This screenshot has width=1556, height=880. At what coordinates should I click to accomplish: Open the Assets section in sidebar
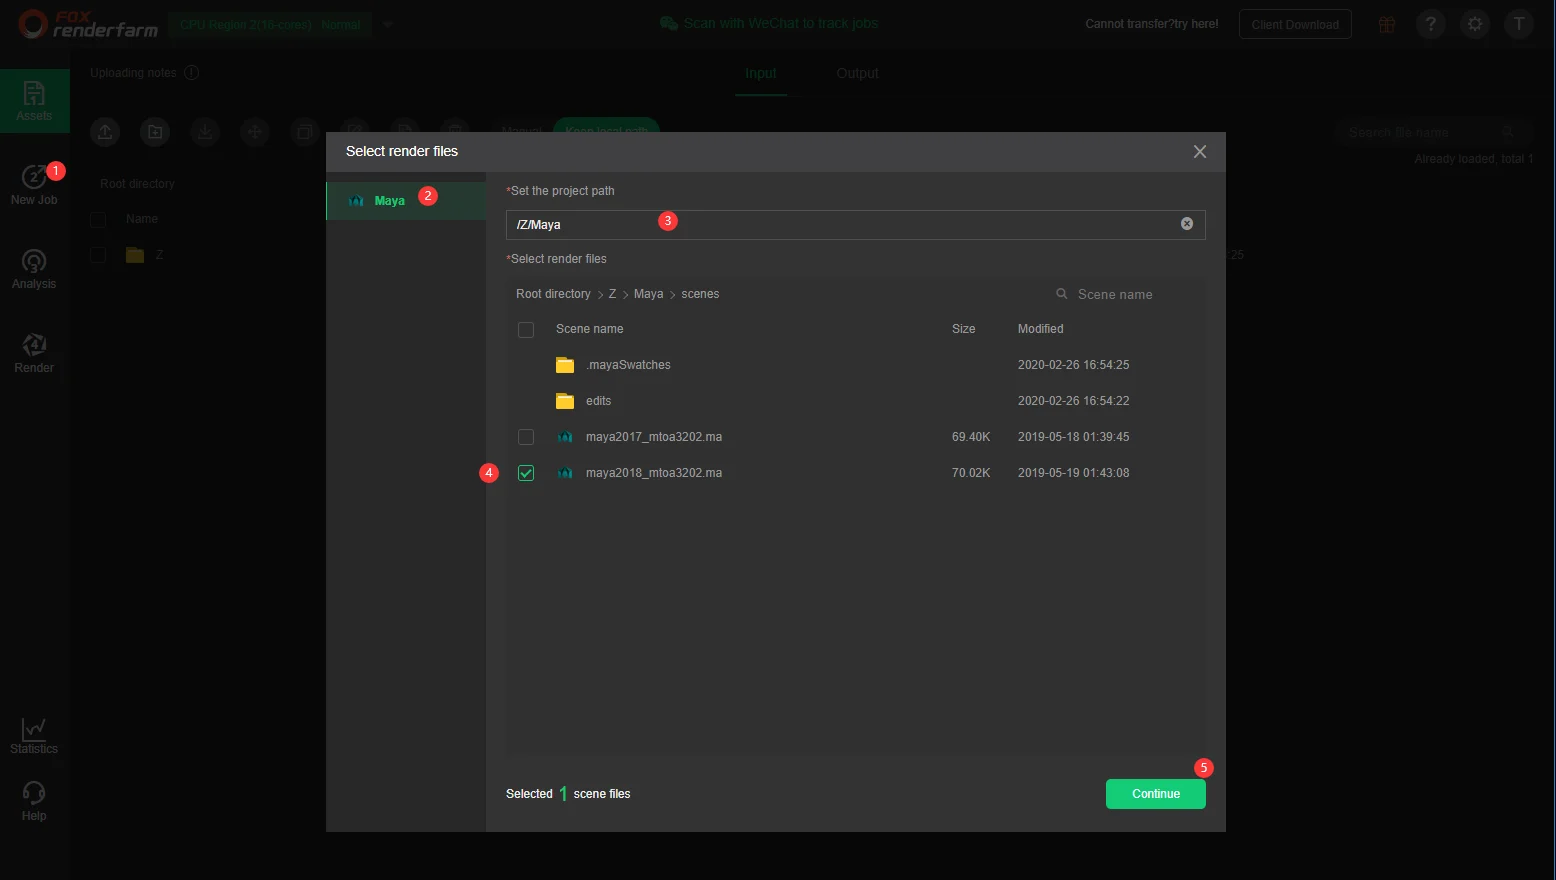pyautogui.click(x=34, y=101)
